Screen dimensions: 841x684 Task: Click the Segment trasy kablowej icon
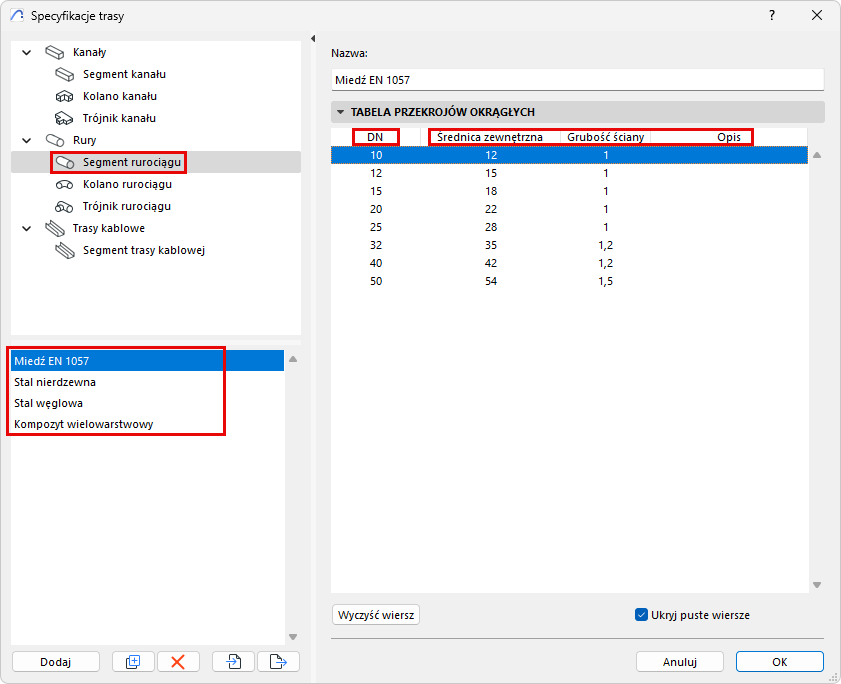(65, 250)
